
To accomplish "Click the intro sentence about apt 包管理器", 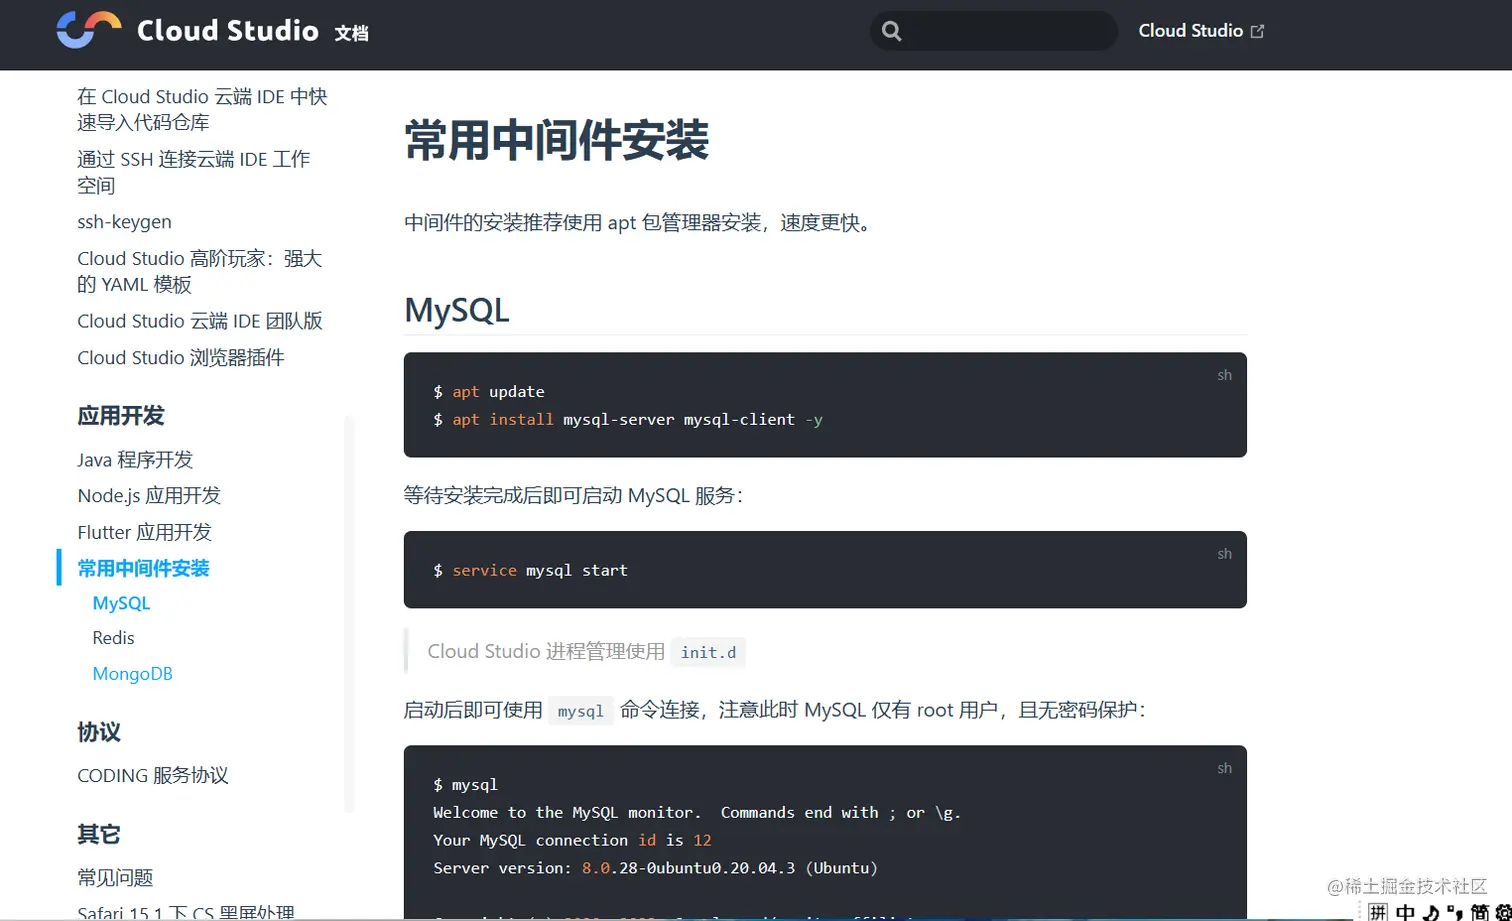I will coord(642,223).
